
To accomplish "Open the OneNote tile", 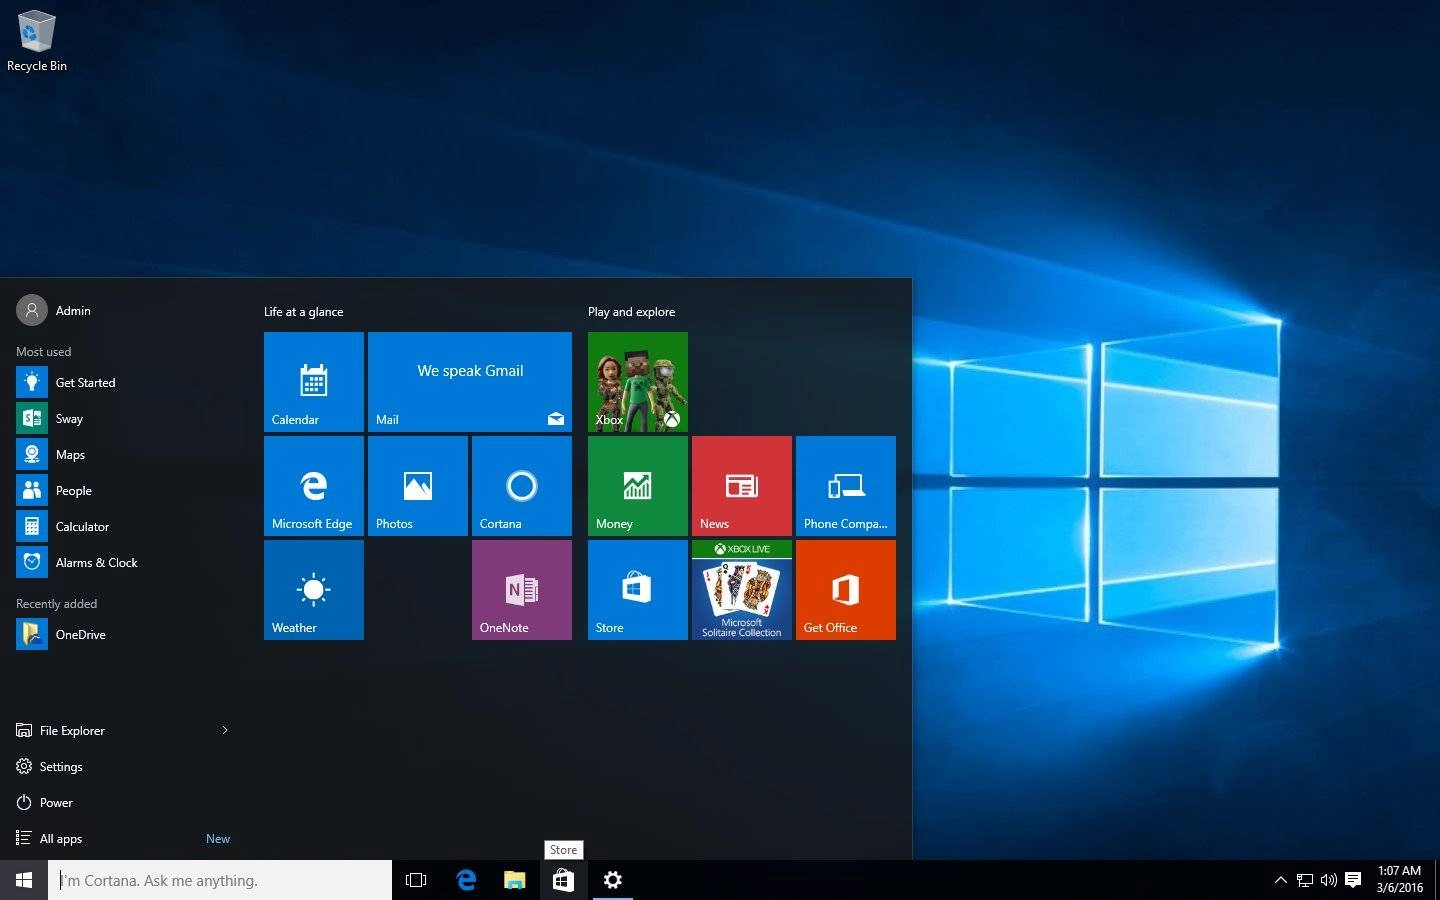I will [x=522, y=590].
